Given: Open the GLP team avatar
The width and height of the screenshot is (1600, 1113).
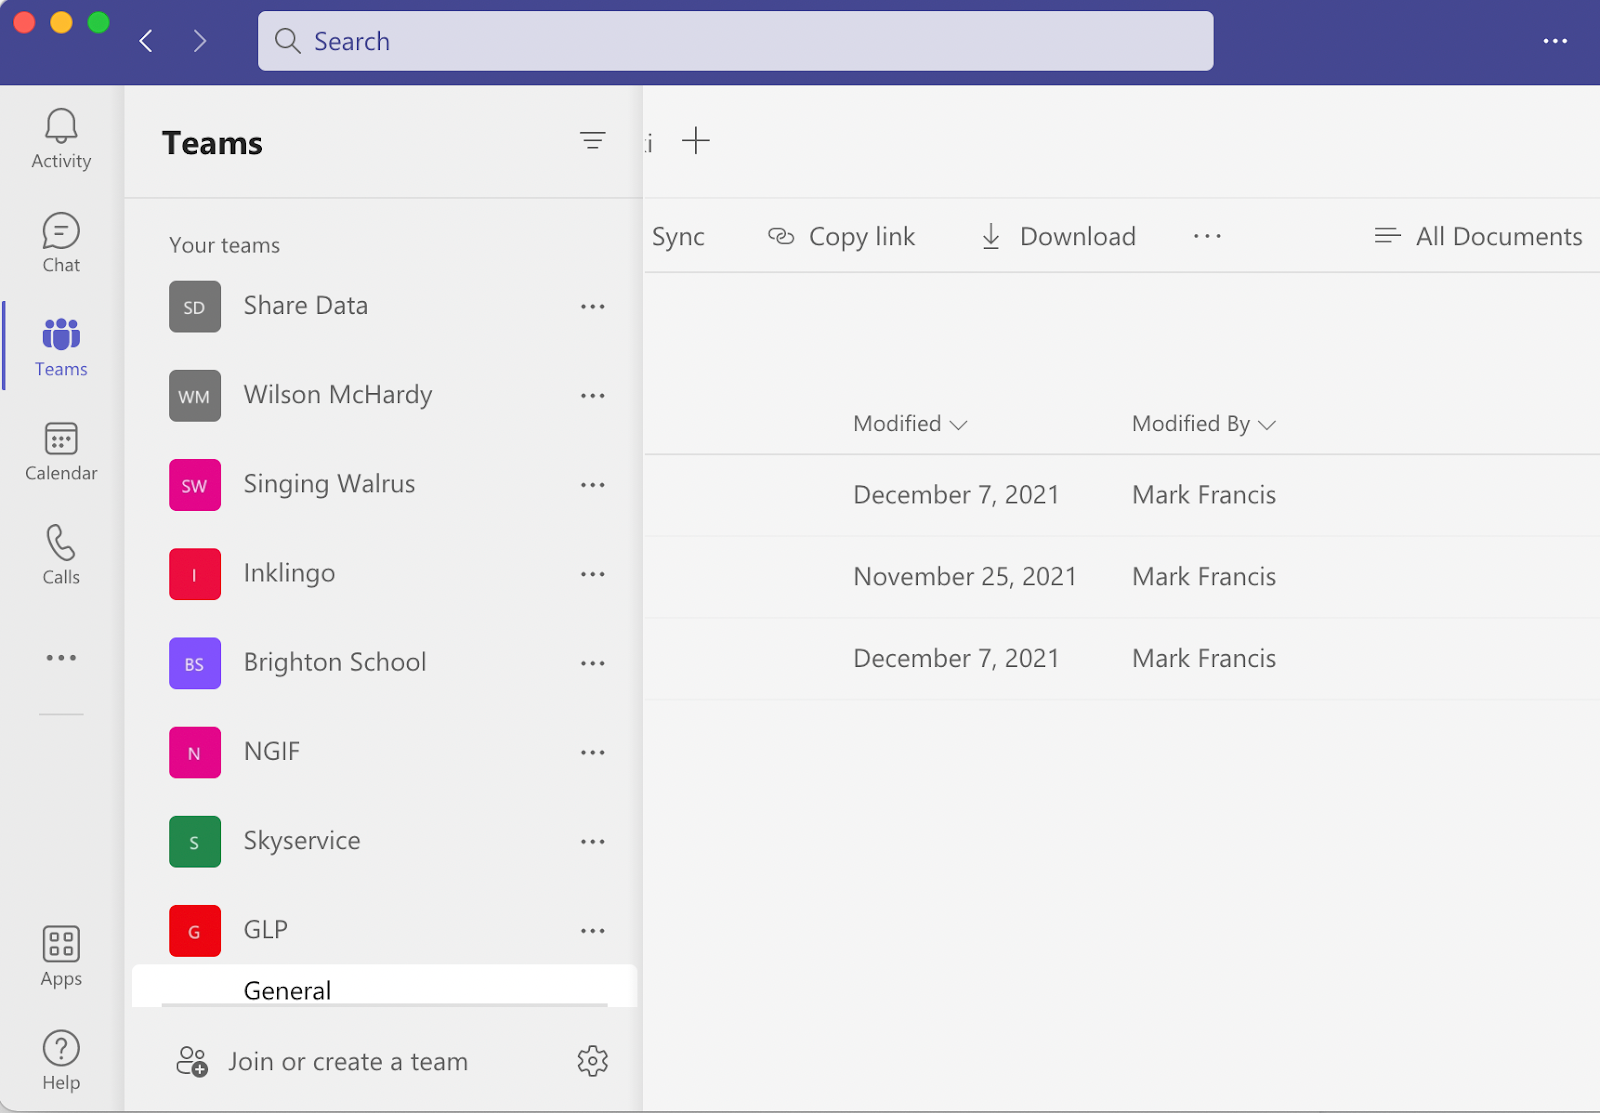Looking at the screenshot, I should 195,931.
